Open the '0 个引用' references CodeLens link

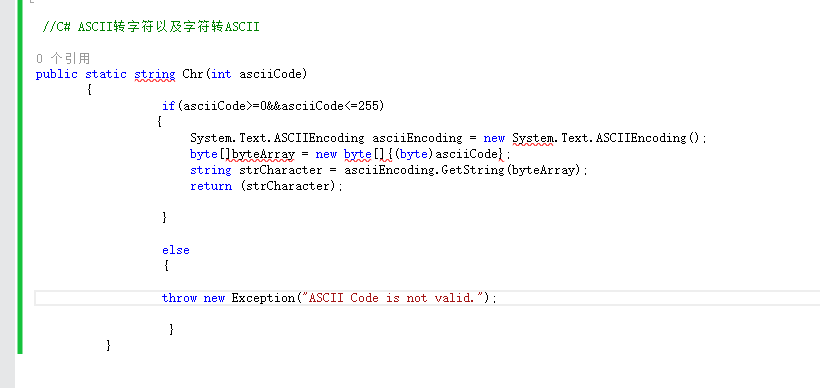coord(63,59)
